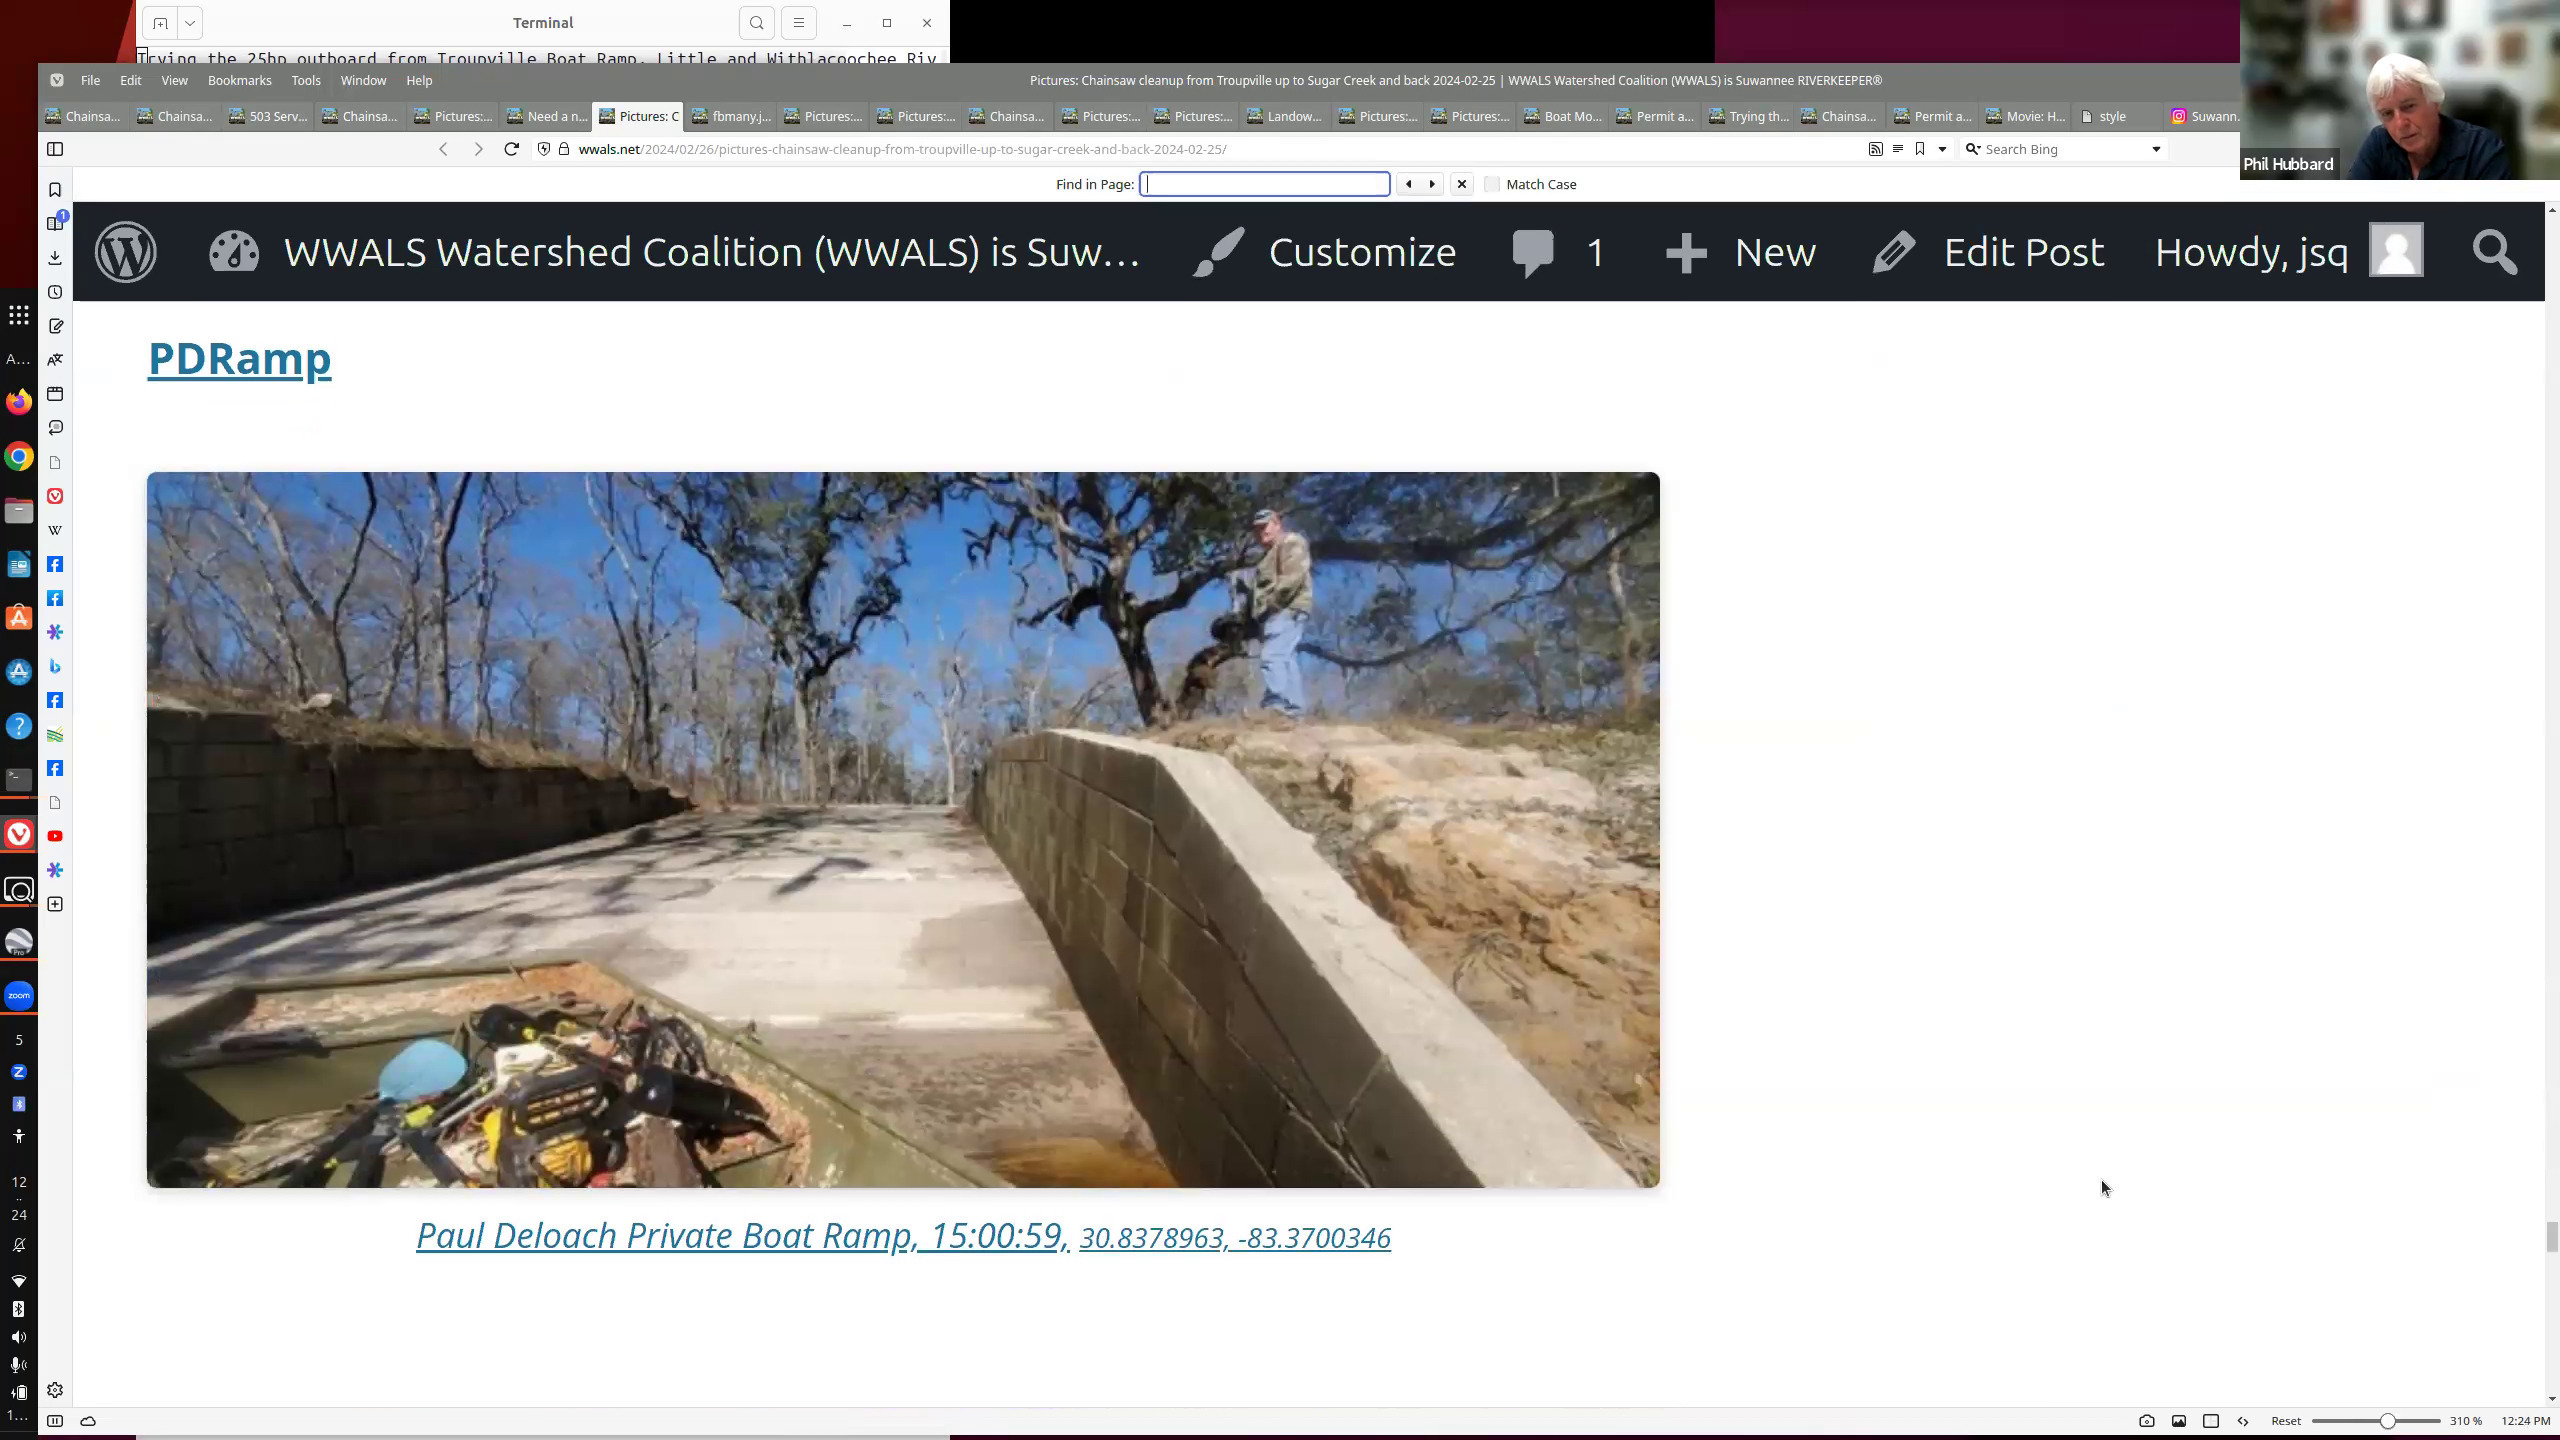Screen dimensions: 2560x1440
Task: Find next match arrow
Action: pyautogui.click(x=1432, y=184)
